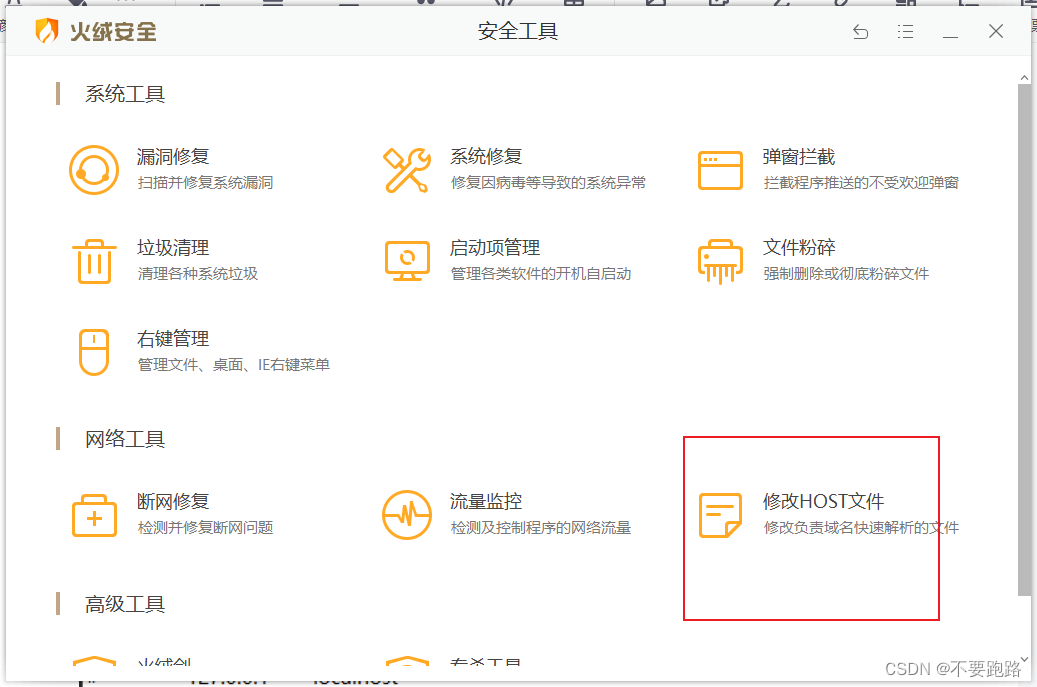Click the 火绒安全 flame shield logo
Image resolution: width=1037 pixels, height=687 pixels.
click(x=47, y=31)
